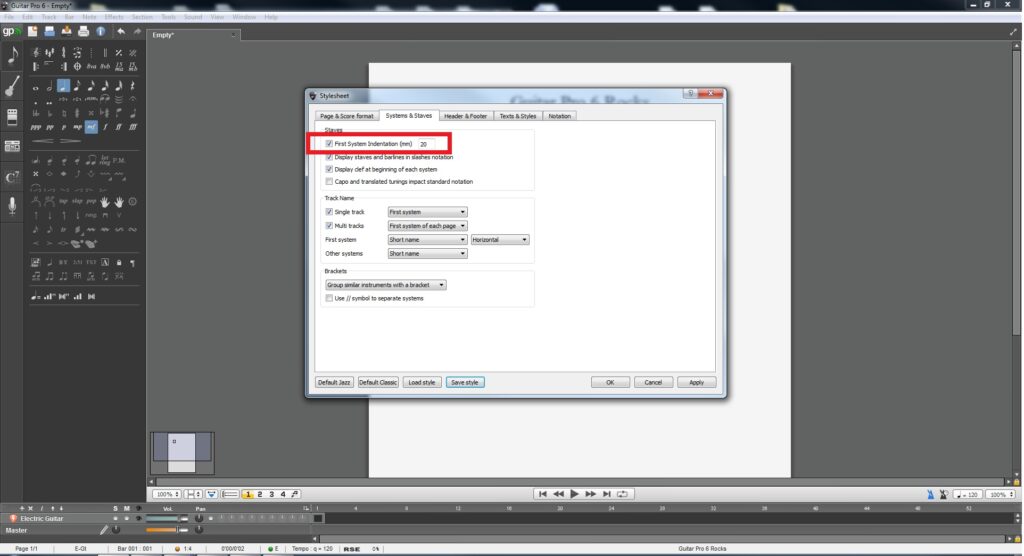The height and width of the screenshot is (556, 1024).
Task: Toggle display staves in slashes notation
Action: (x=329, y=157)
